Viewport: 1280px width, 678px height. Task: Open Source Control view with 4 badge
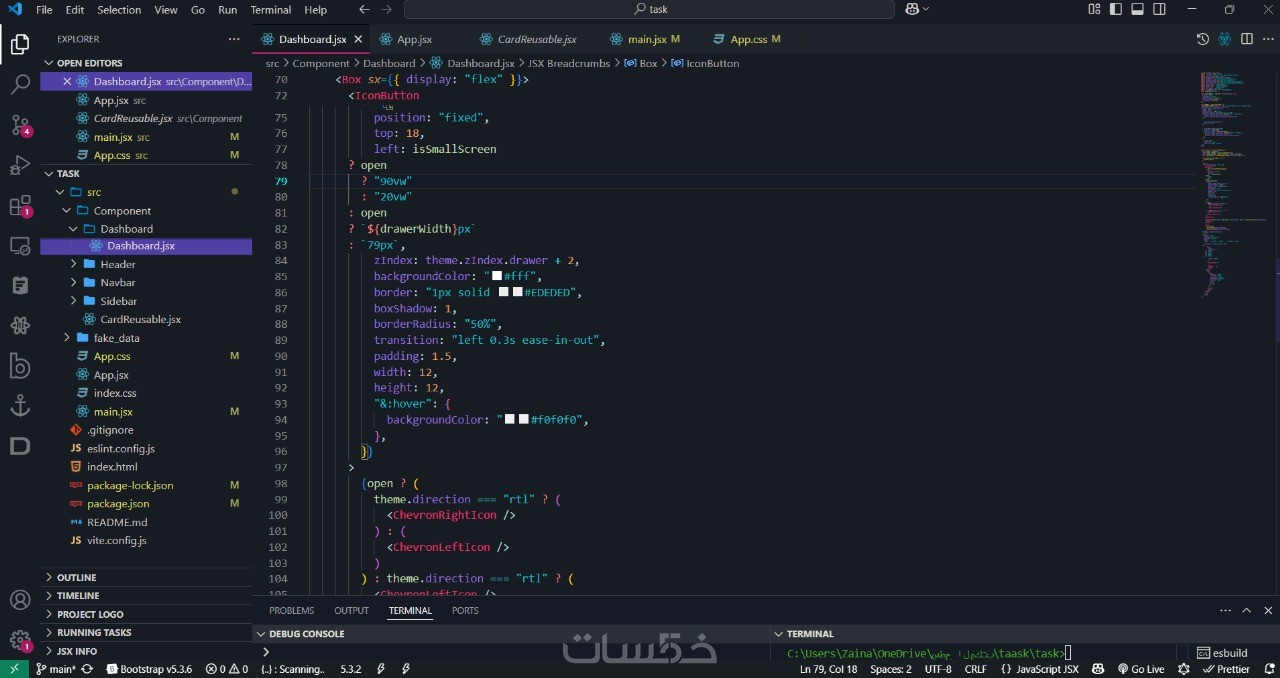coord(20,125)
